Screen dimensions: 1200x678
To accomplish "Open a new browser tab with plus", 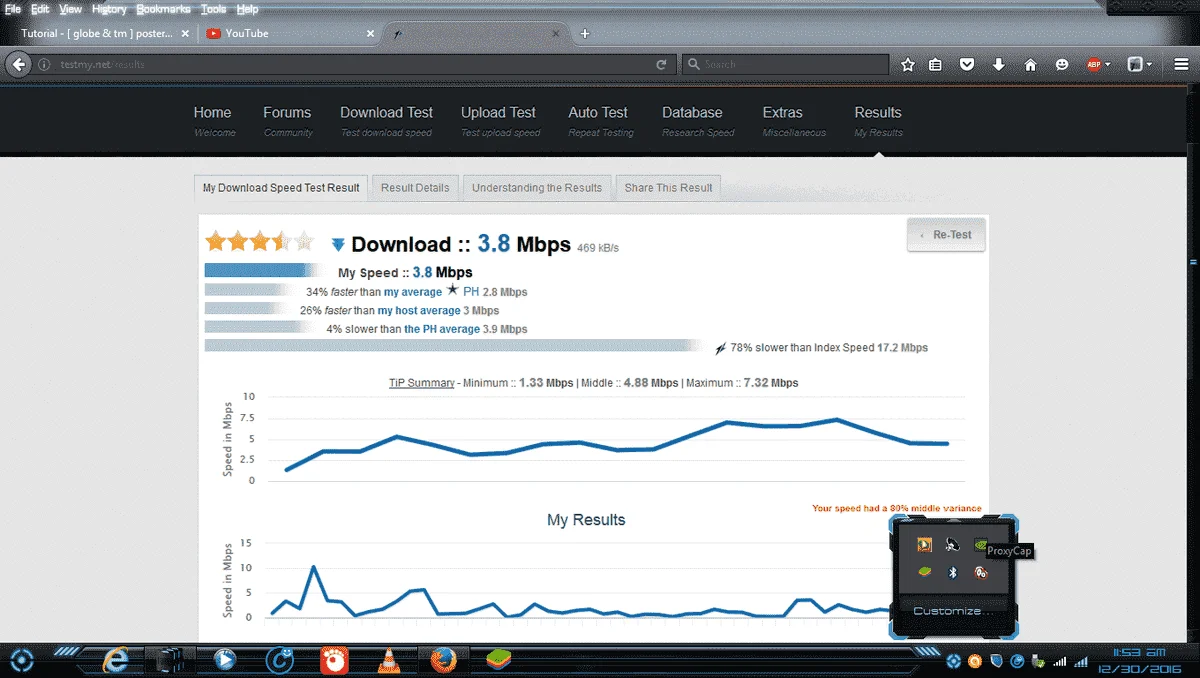I will coord(585,33).
